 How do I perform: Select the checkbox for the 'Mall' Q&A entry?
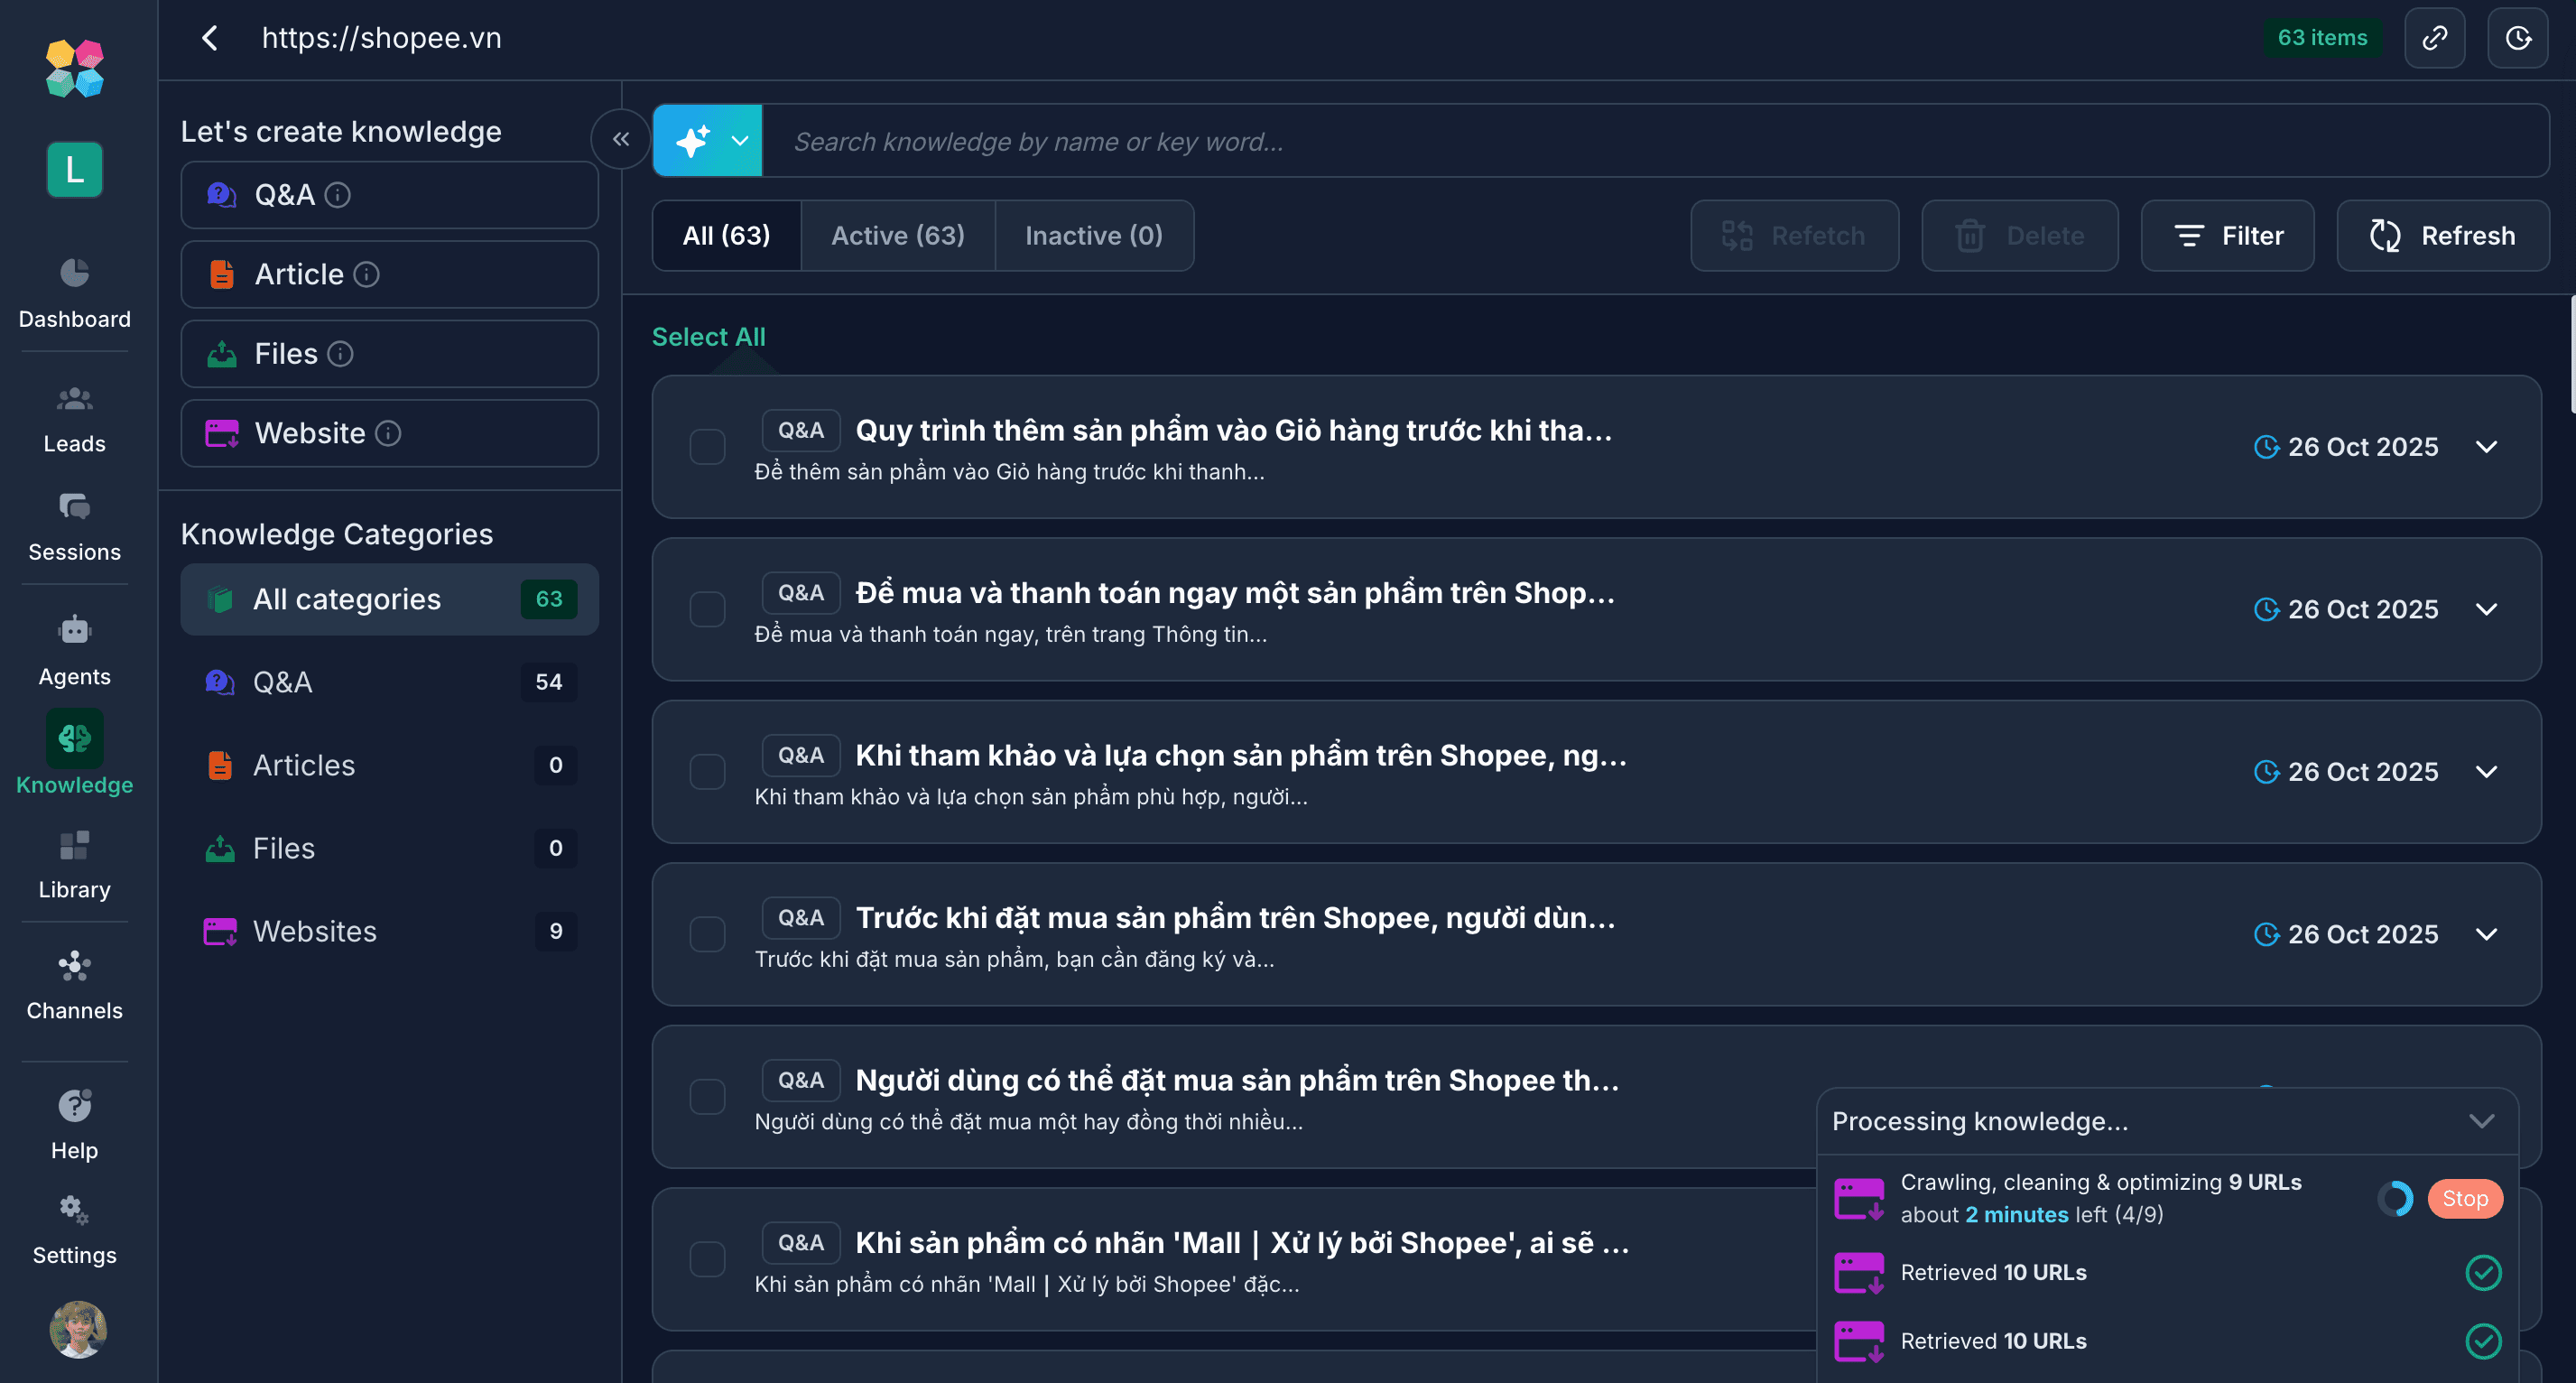[707, 1259]
